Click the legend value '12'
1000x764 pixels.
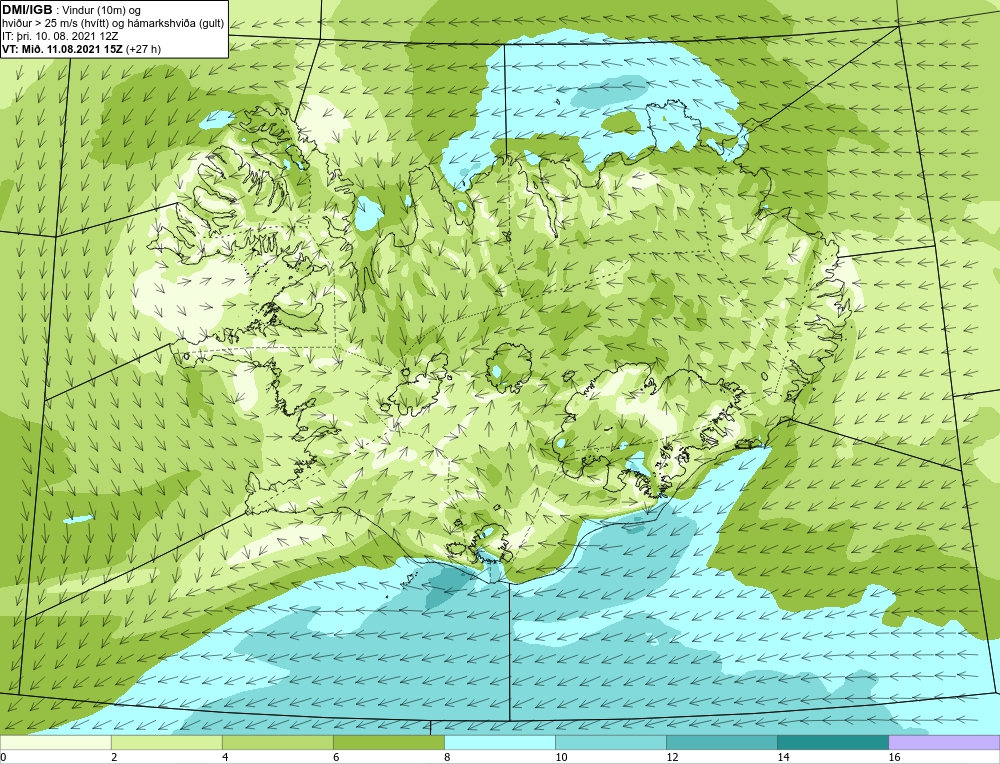672,757
